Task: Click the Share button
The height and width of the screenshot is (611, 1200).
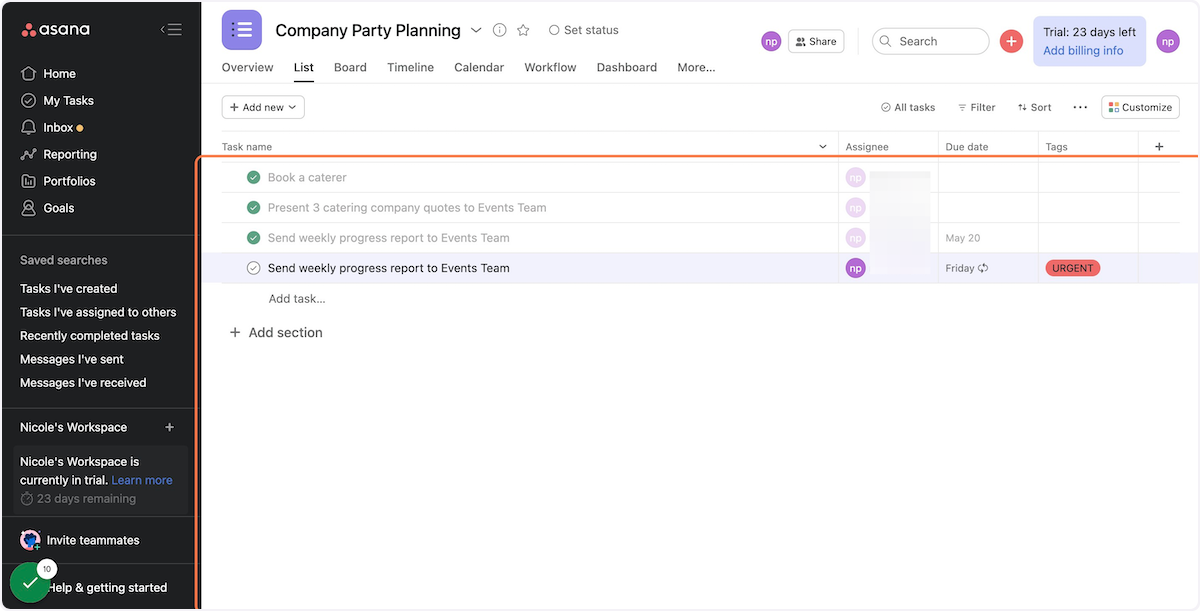Action: click(816, 41)
